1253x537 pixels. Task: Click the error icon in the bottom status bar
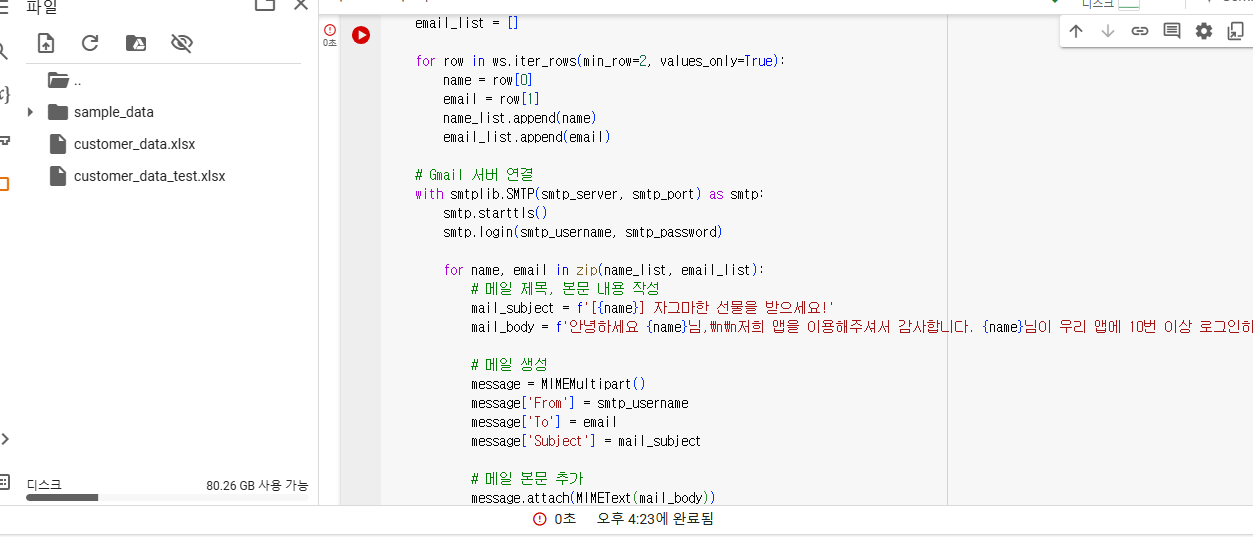click(x=540, y=519)
